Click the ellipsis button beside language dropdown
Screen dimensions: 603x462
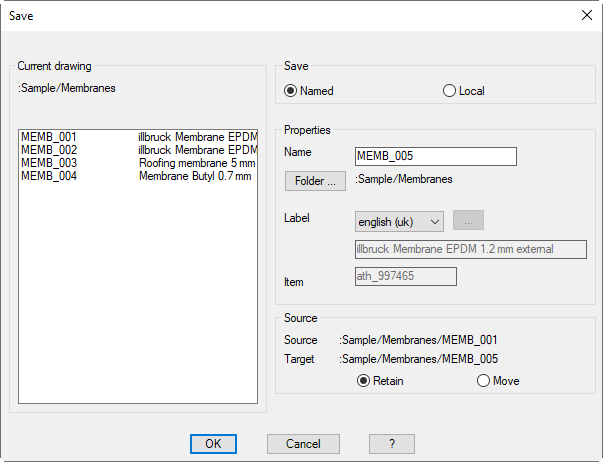click(x=468, y=221)
